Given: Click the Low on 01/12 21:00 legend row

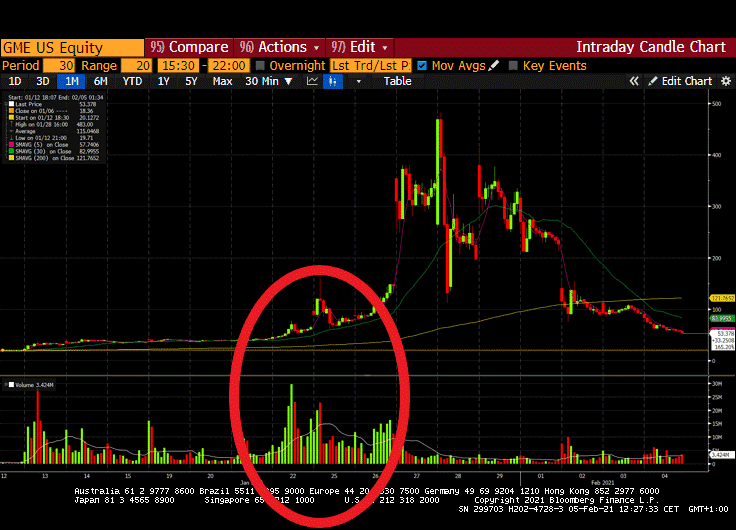Looking at the screenshot, I should pyautogui.click(x=53, y=138).
